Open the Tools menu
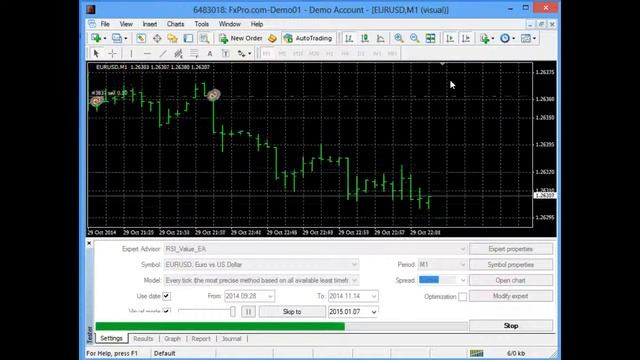The image size is (640, 360). 201,24
